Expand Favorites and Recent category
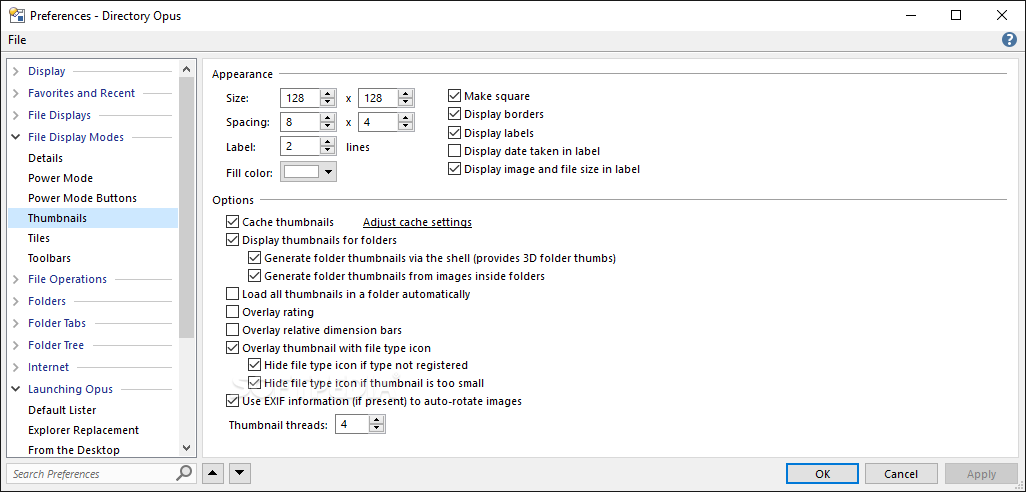1026x492 pixels. [16, 94]
